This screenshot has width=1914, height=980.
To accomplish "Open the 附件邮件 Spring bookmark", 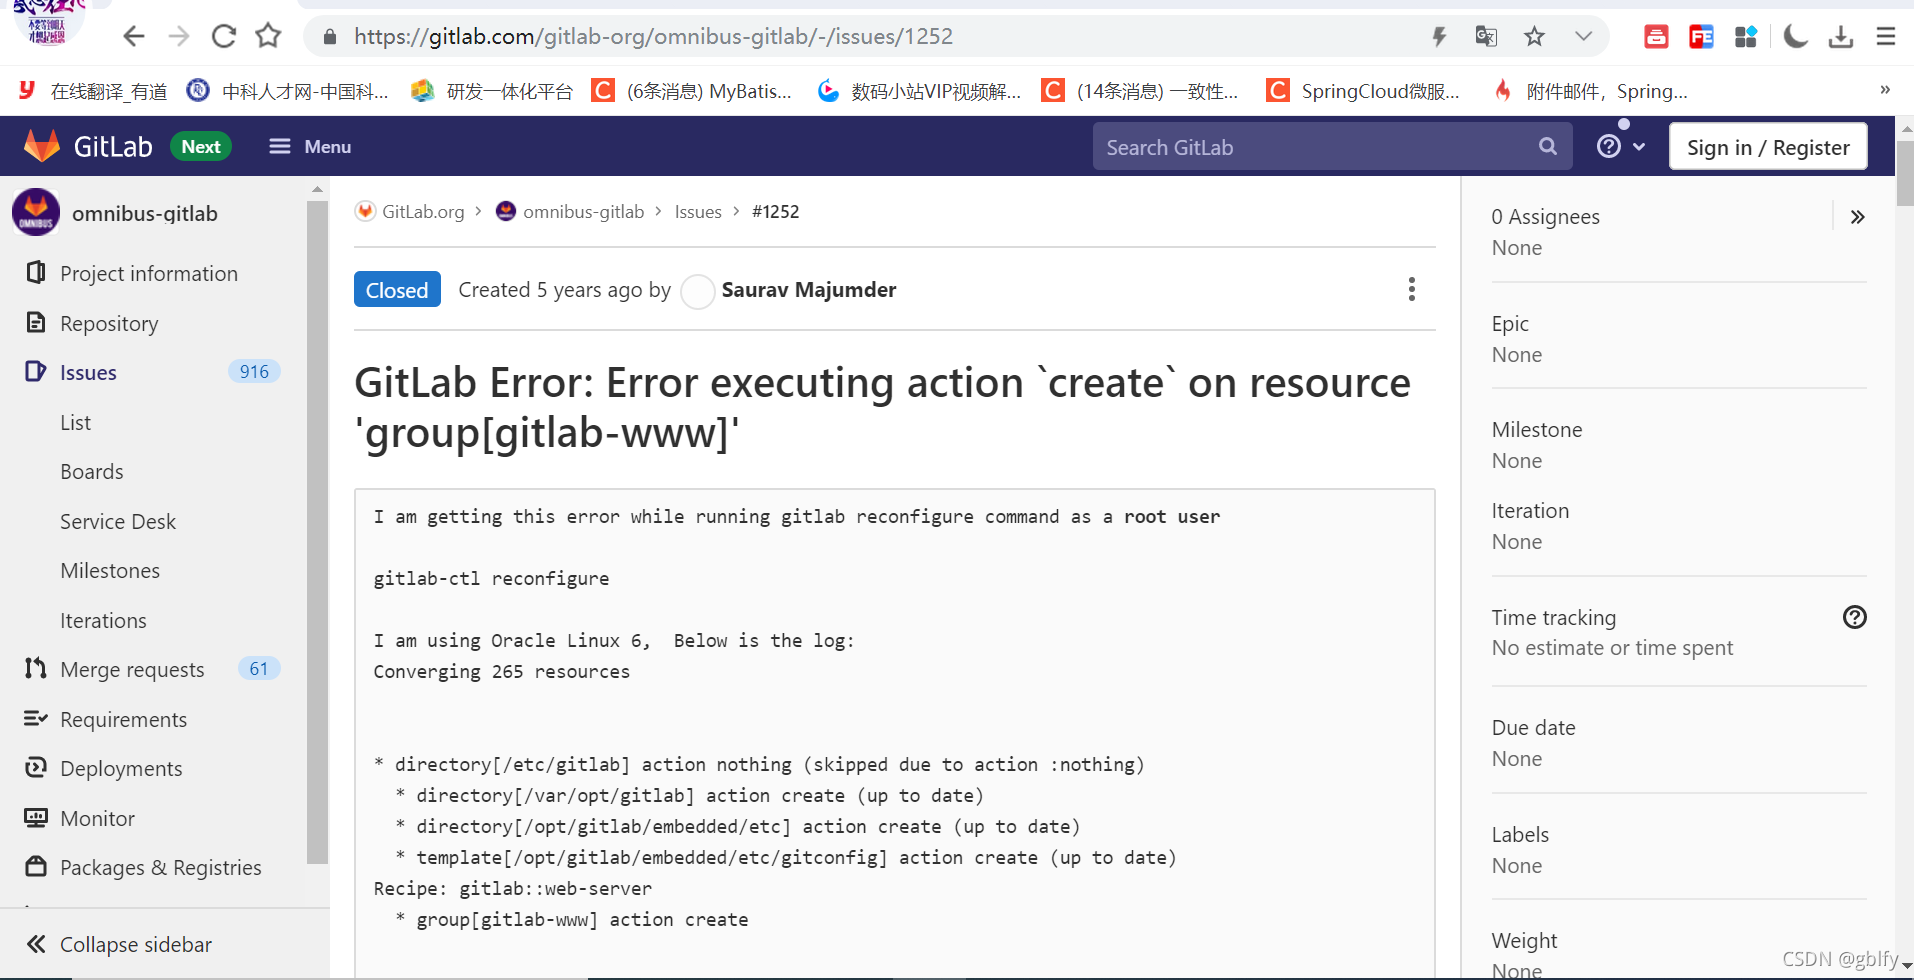I will (x=1591, y=91).
